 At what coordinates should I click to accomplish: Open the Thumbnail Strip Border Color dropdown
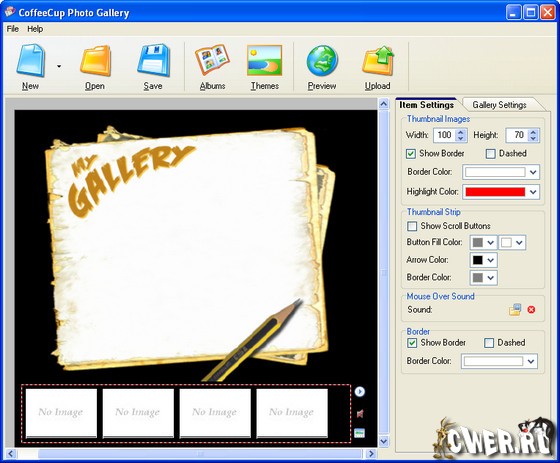[483, 277]
